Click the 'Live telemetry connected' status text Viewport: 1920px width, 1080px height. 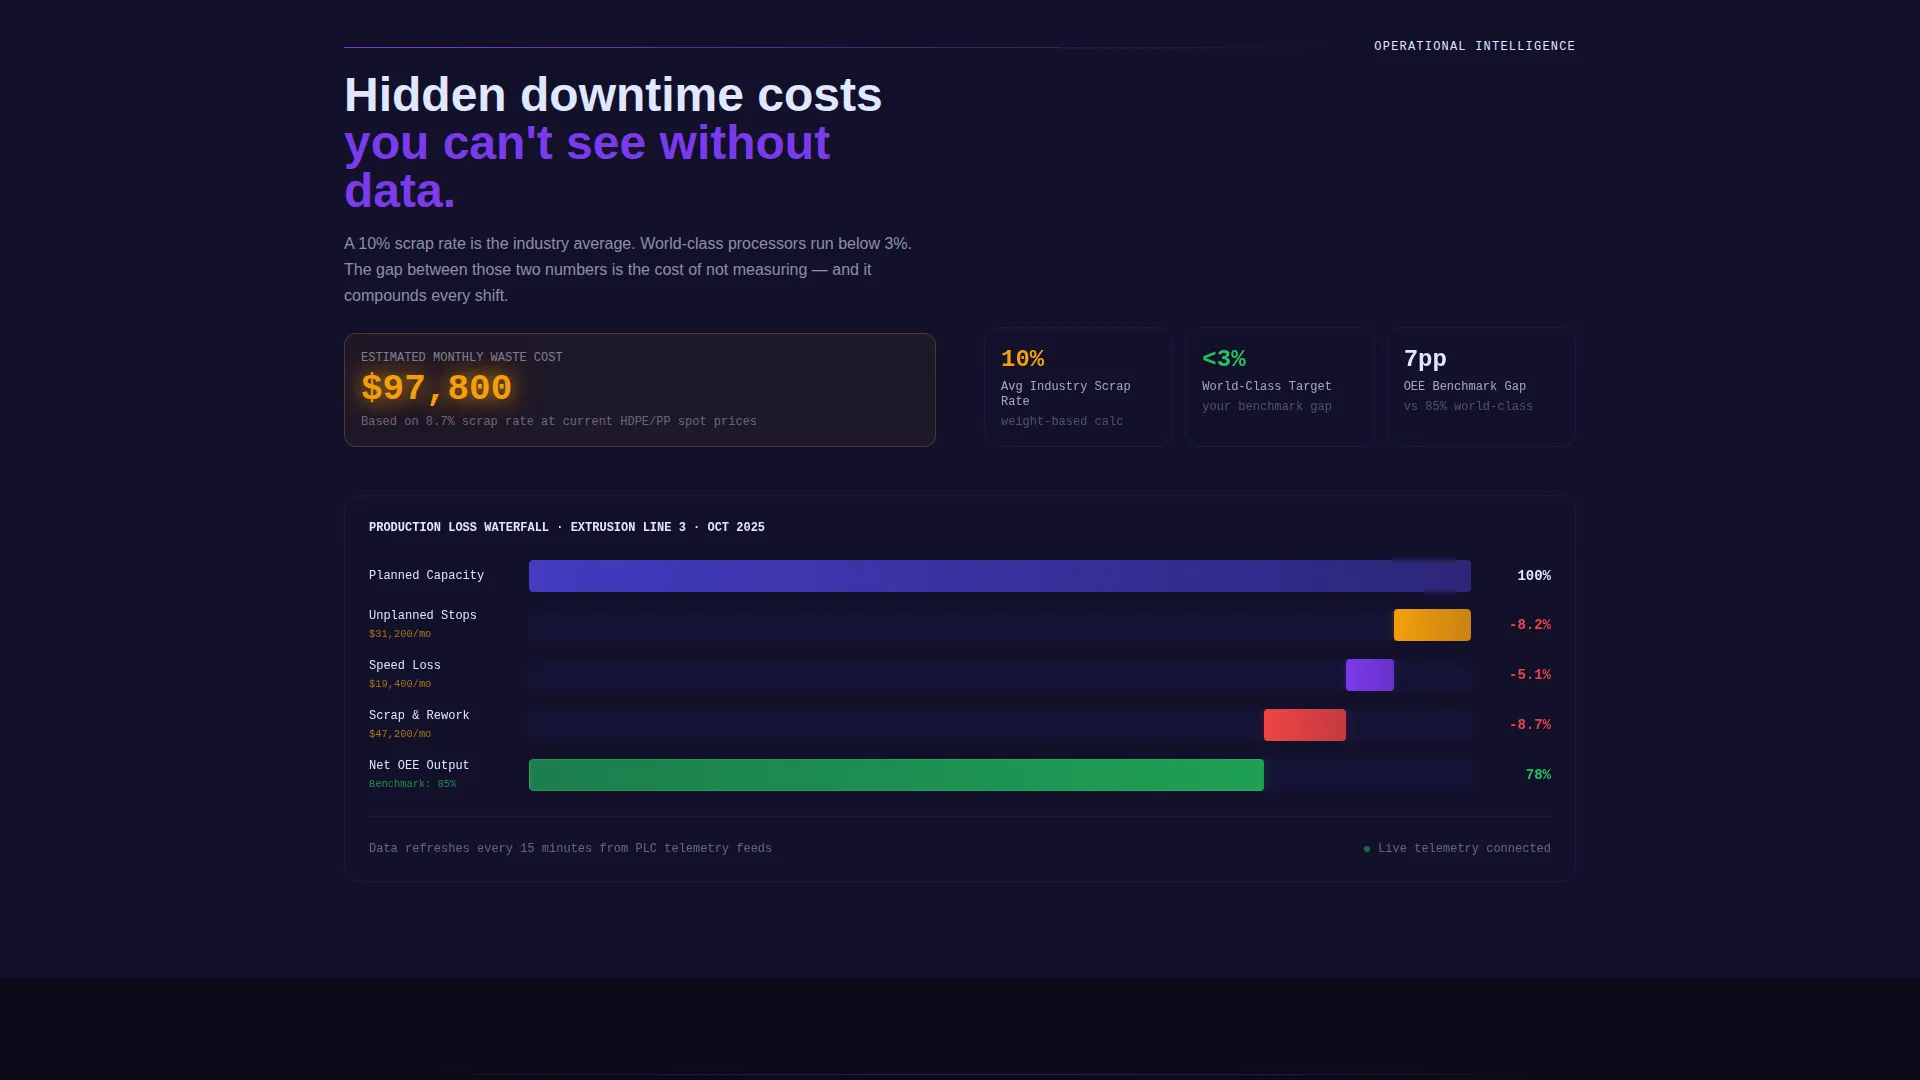point(1464,849)
